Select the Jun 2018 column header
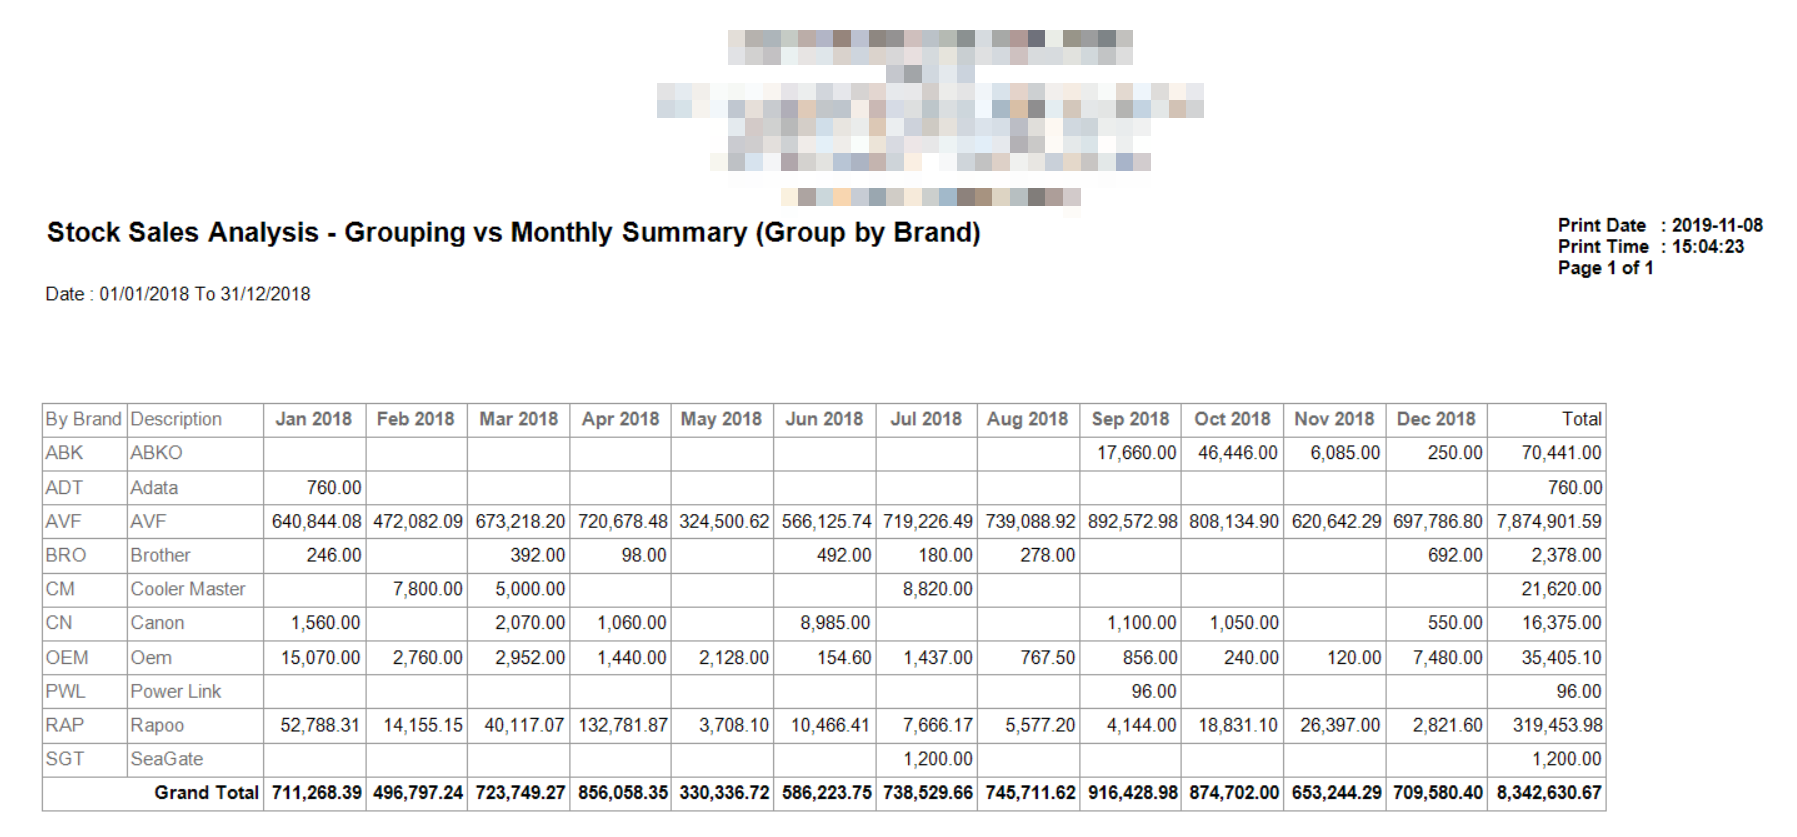 coord(824,419)
